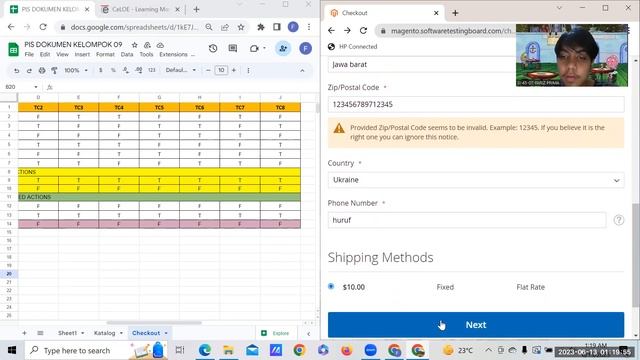Click the Share button in Sheets
The image size is (640, 360).
click(283, 48)
